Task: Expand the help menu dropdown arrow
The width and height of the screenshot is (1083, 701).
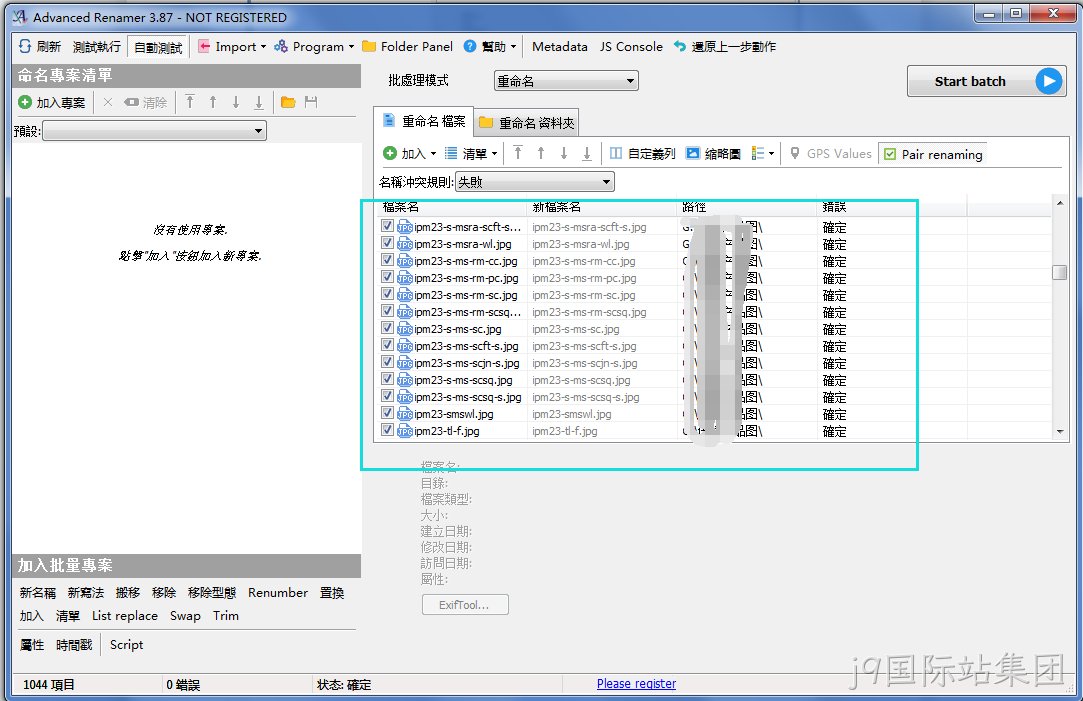Action: click(x=513, y=47)
